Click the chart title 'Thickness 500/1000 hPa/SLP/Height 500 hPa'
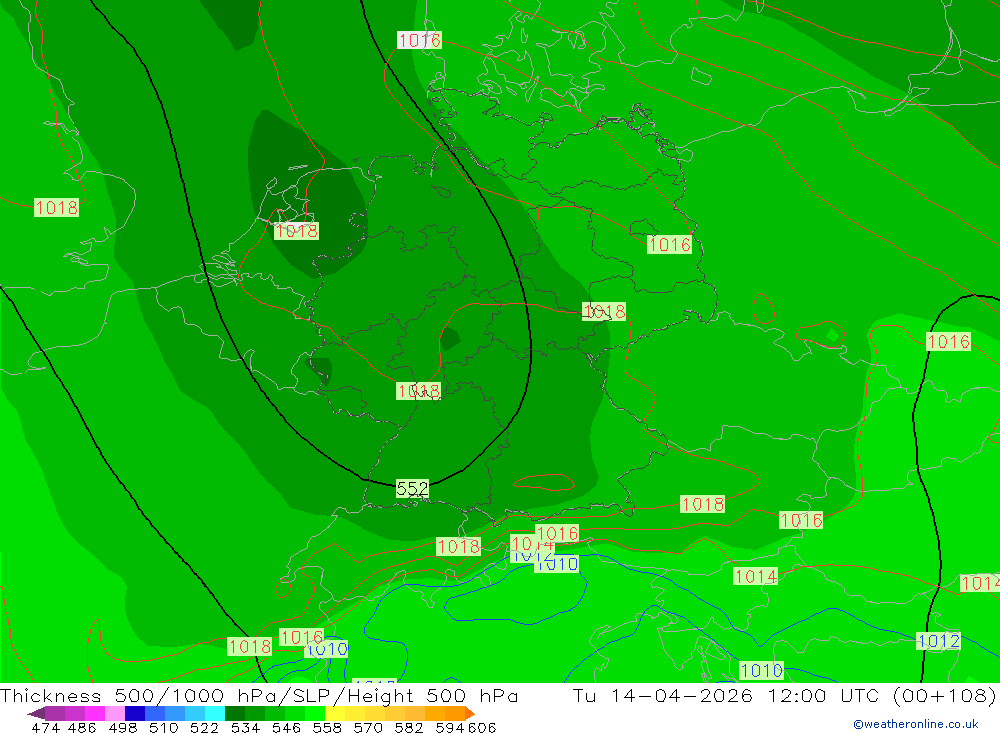 (x=259, y=695)
